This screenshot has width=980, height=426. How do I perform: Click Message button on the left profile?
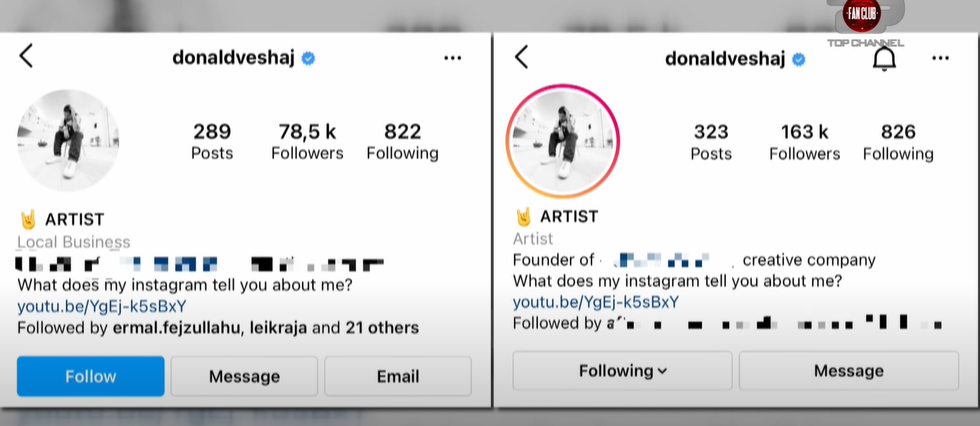[x=244, y=376]
